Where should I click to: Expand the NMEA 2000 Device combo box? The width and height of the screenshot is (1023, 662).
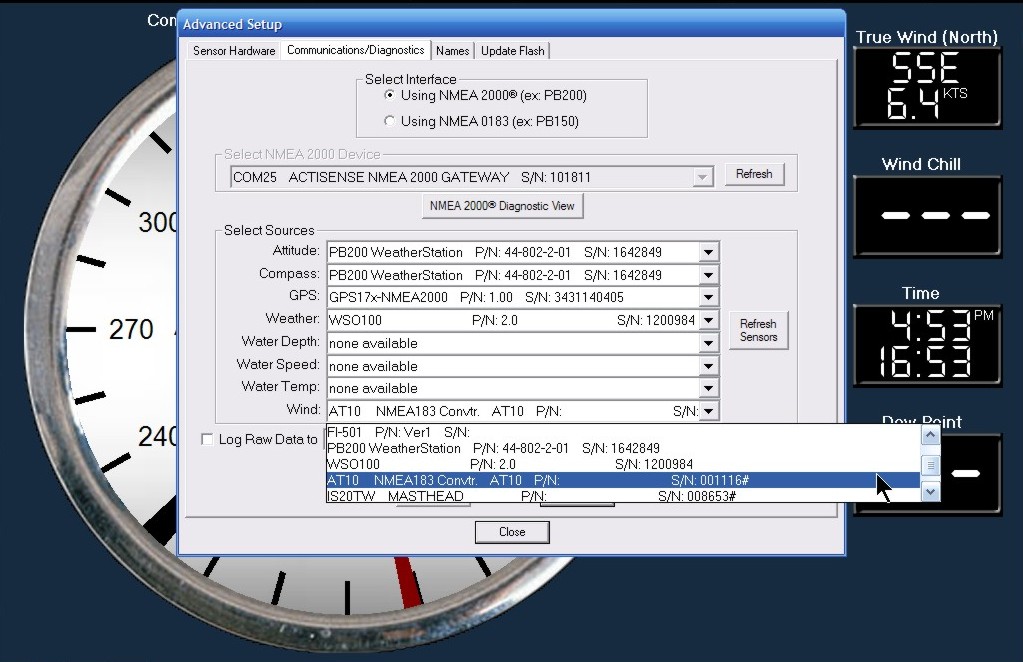click(x=702, y=177)
